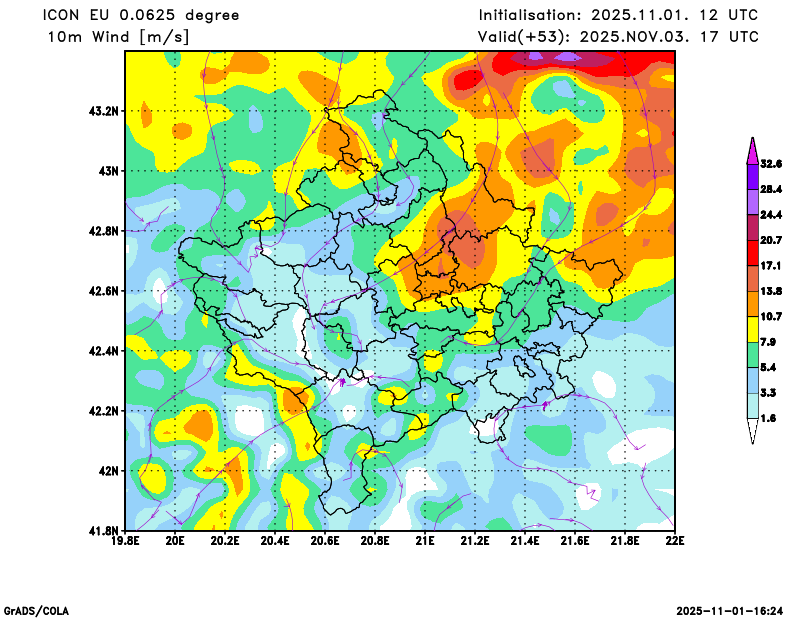The height and width of the screenshot is (618, 800).
Task: Click the "10m Wind [m/s]" subtitle
Action: click(118, 37)
